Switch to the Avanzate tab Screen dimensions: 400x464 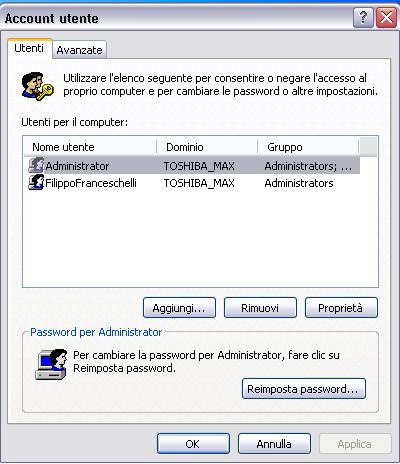tap(79, 50)
